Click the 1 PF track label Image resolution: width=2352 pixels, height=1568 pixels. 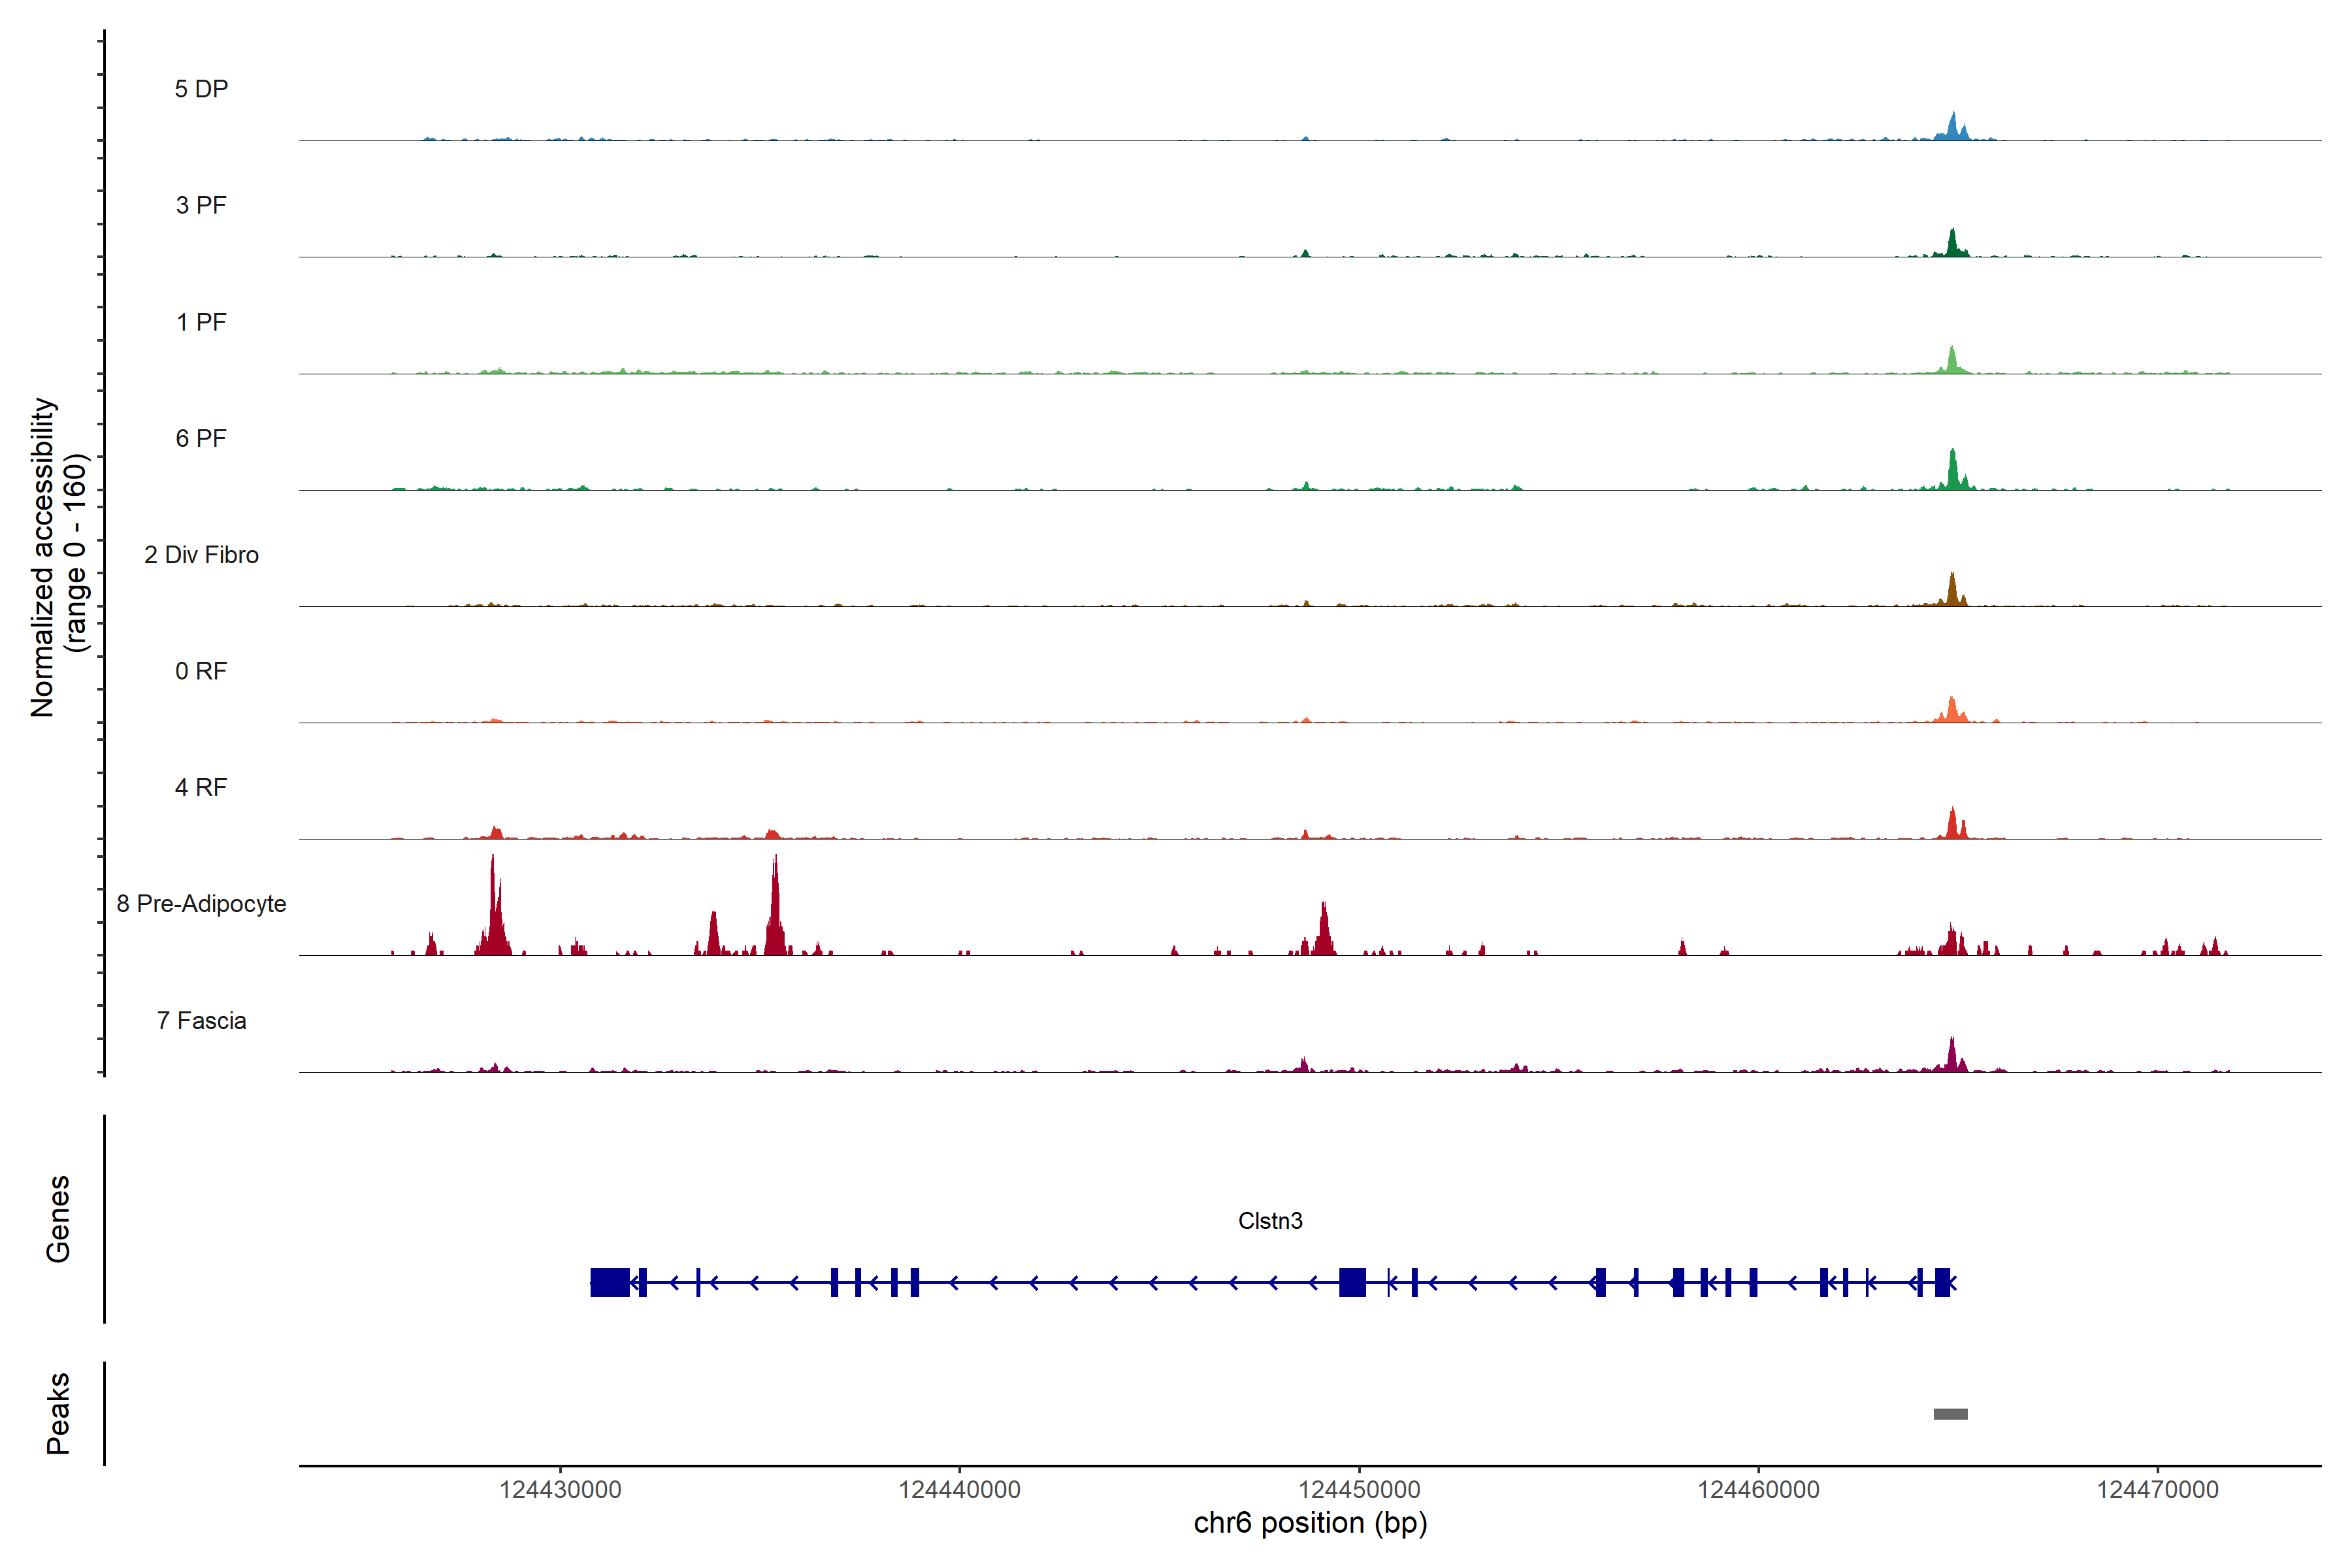(x=201, y=322)
